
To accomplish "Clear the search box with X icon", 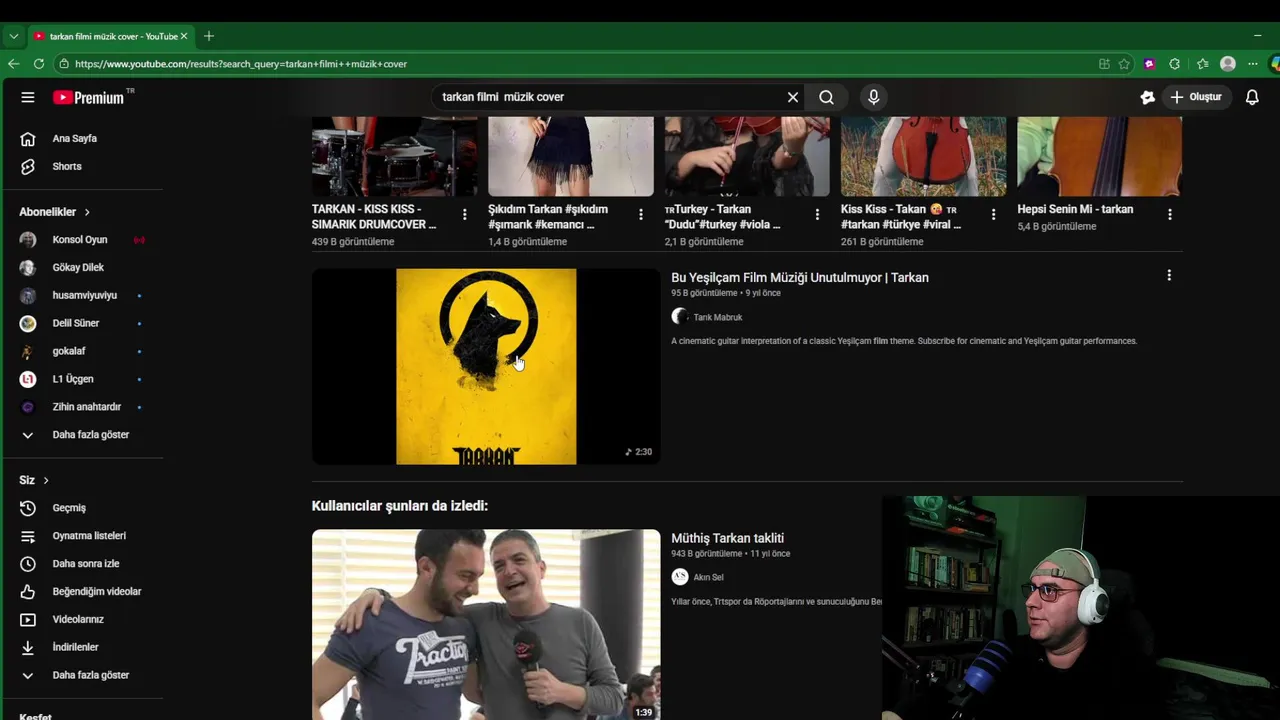I will point(793,97).
